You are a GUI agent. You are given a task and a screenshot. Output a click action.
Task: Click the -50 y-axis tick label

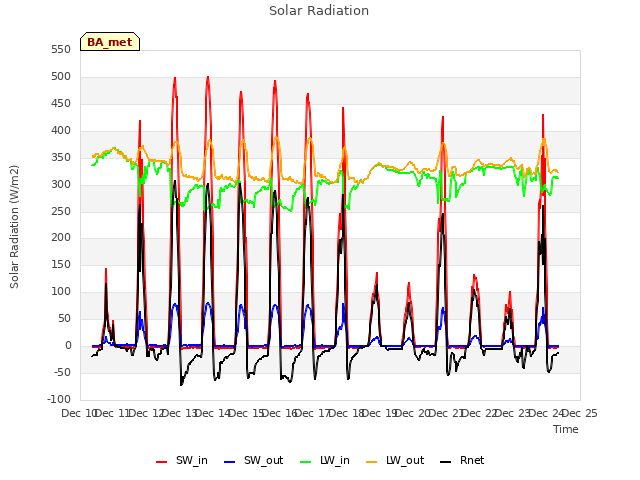62,372
